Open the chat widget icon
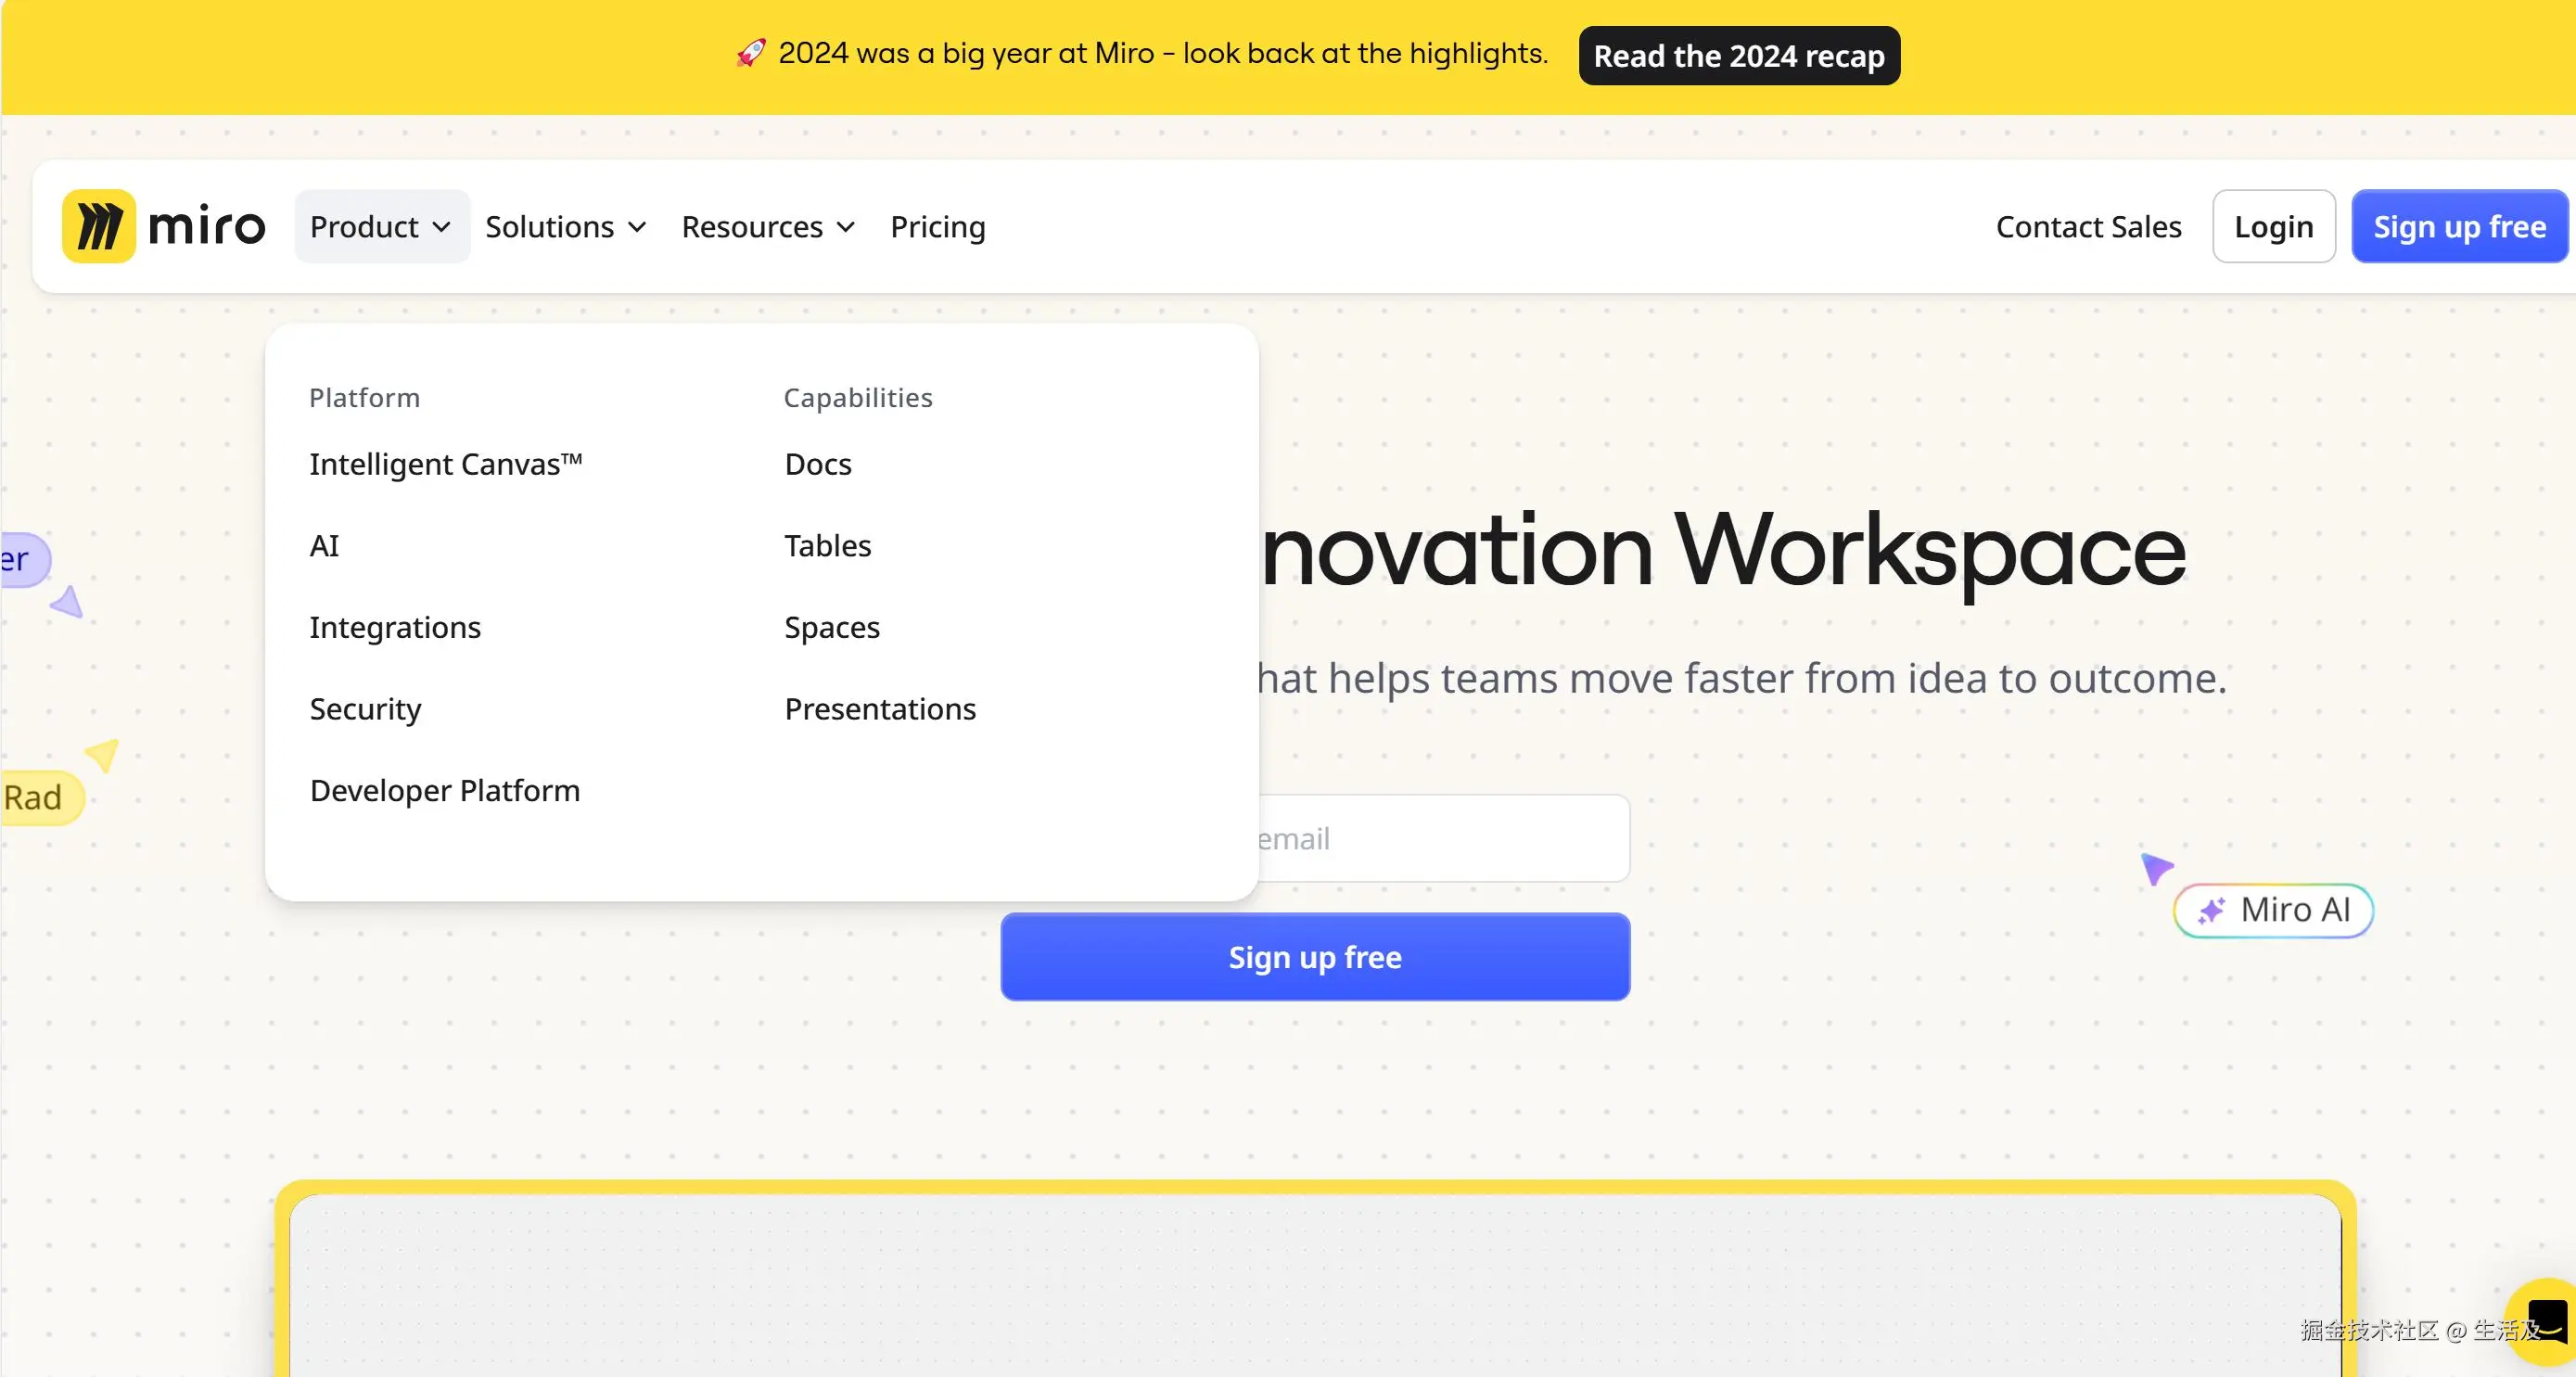This screenshot has height=1377, width=2576. point(2545,1322)
